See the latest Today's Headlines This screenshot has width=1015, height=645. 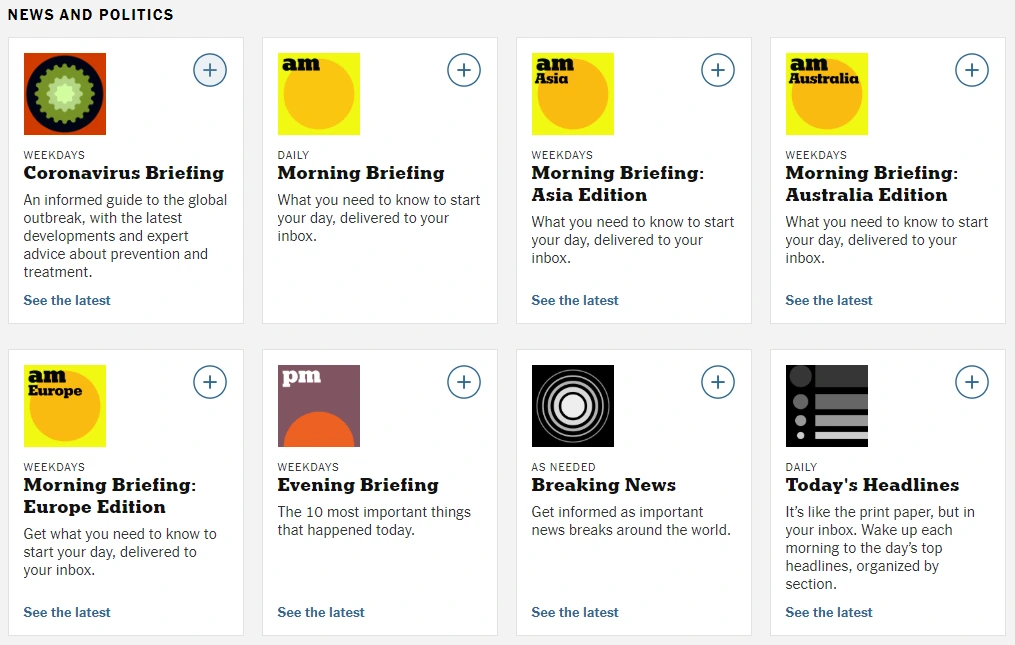click(x=829, y=613)
